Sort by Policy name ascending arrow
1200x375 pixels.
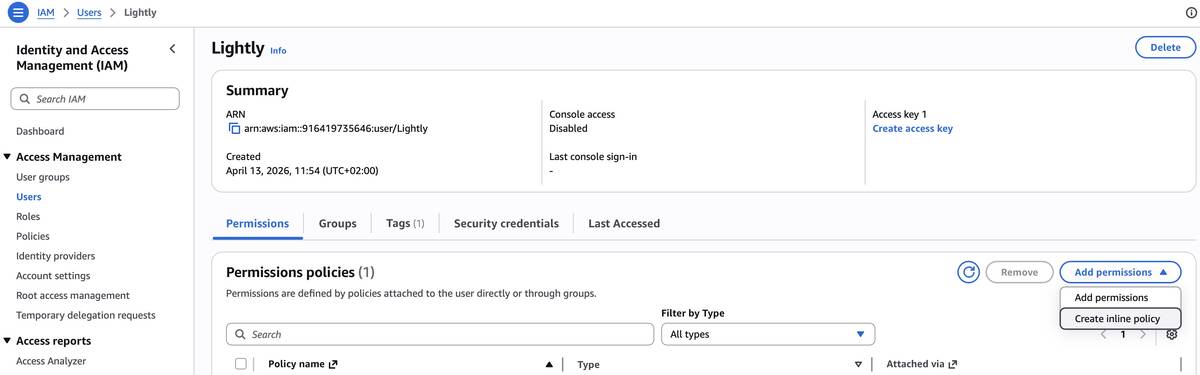point(549,364)
